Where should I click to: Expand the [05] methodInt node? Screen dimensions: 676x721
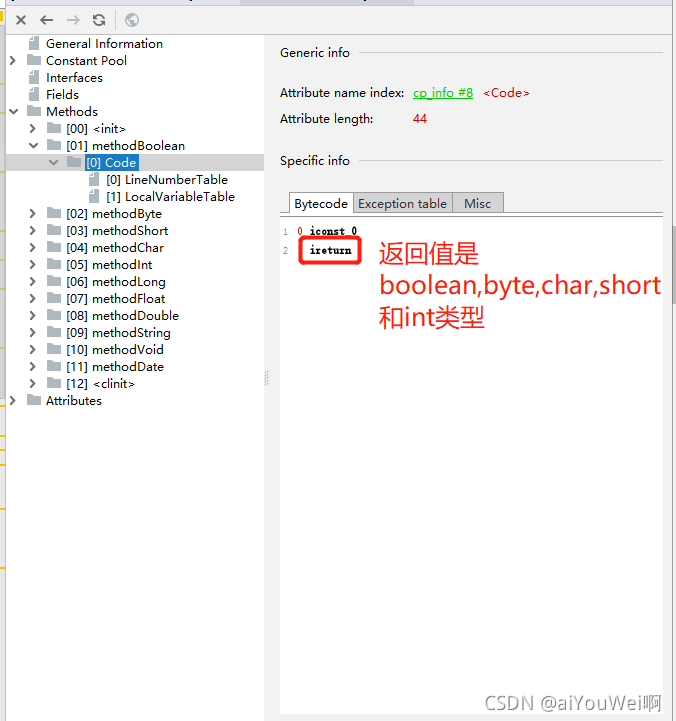pos(33,265)
